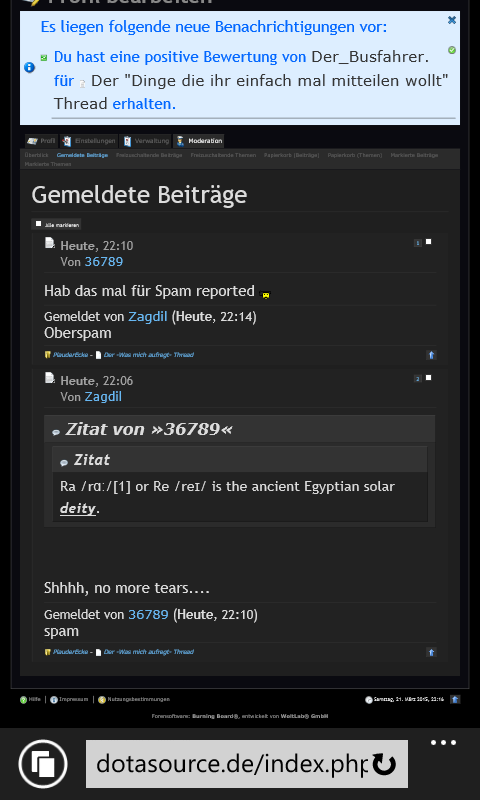
Task: Open post number 1 permalink icon
Action: [x=418, y=243]
